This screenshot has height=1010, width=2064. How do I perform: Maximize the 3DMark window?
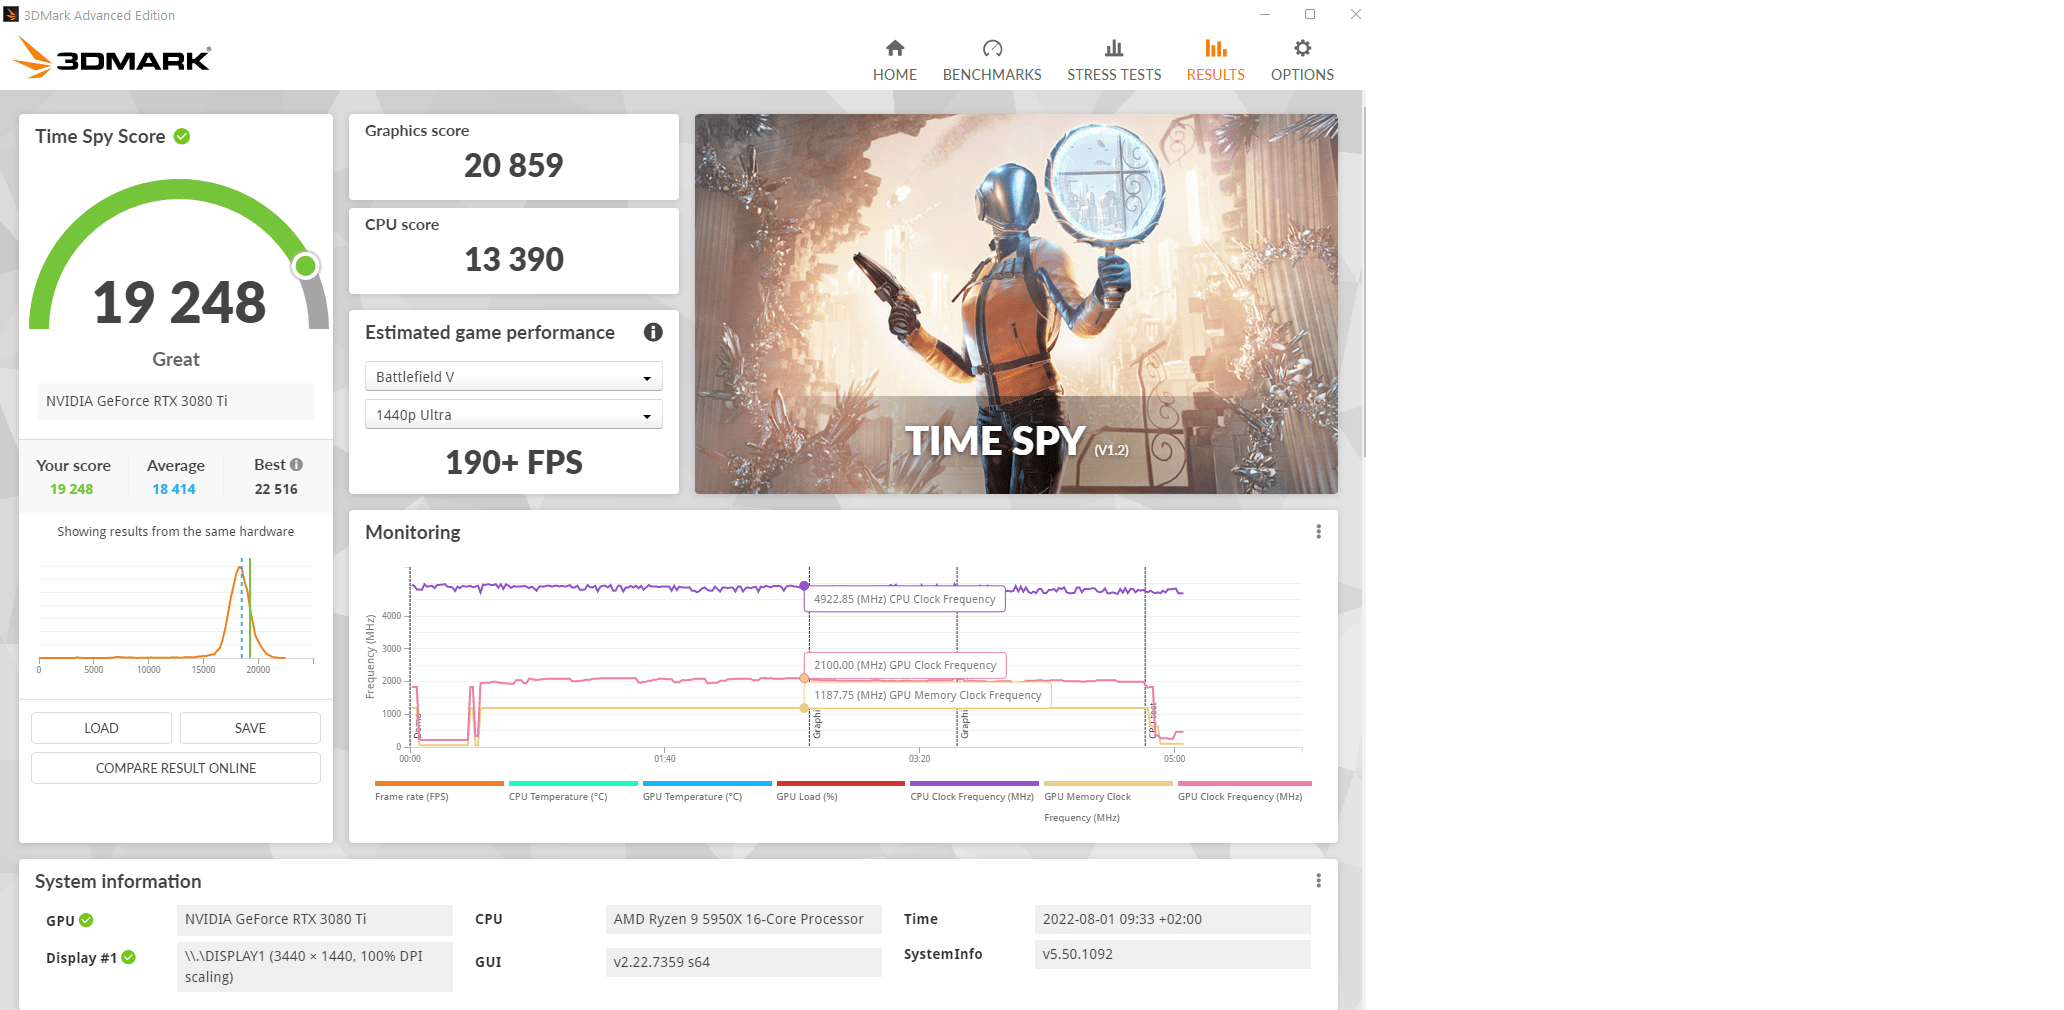pyautogui.click(x=1310, y=14)
